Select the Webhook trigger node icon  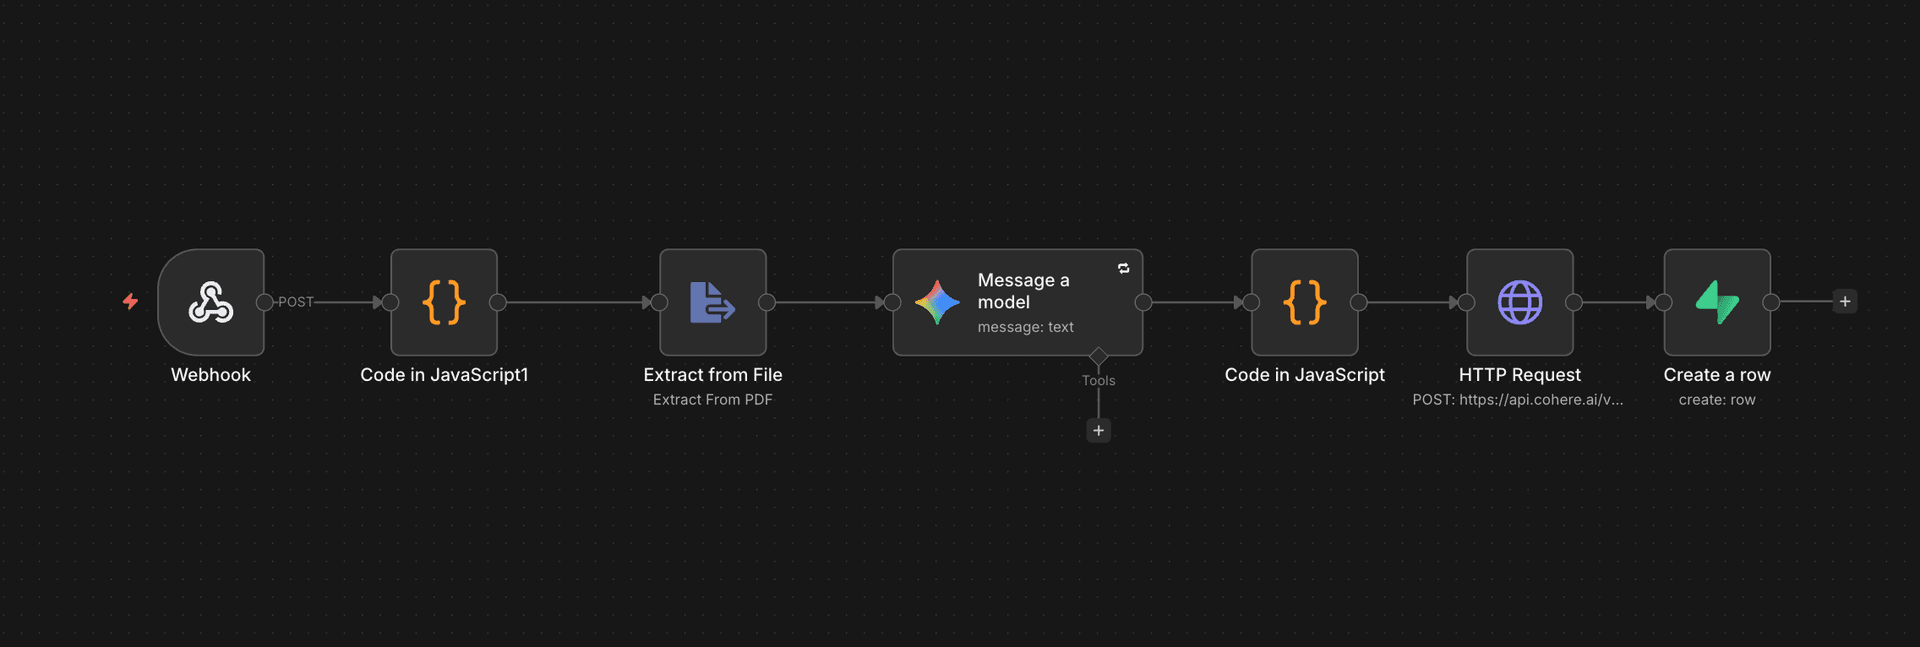[x=211, y=302]
